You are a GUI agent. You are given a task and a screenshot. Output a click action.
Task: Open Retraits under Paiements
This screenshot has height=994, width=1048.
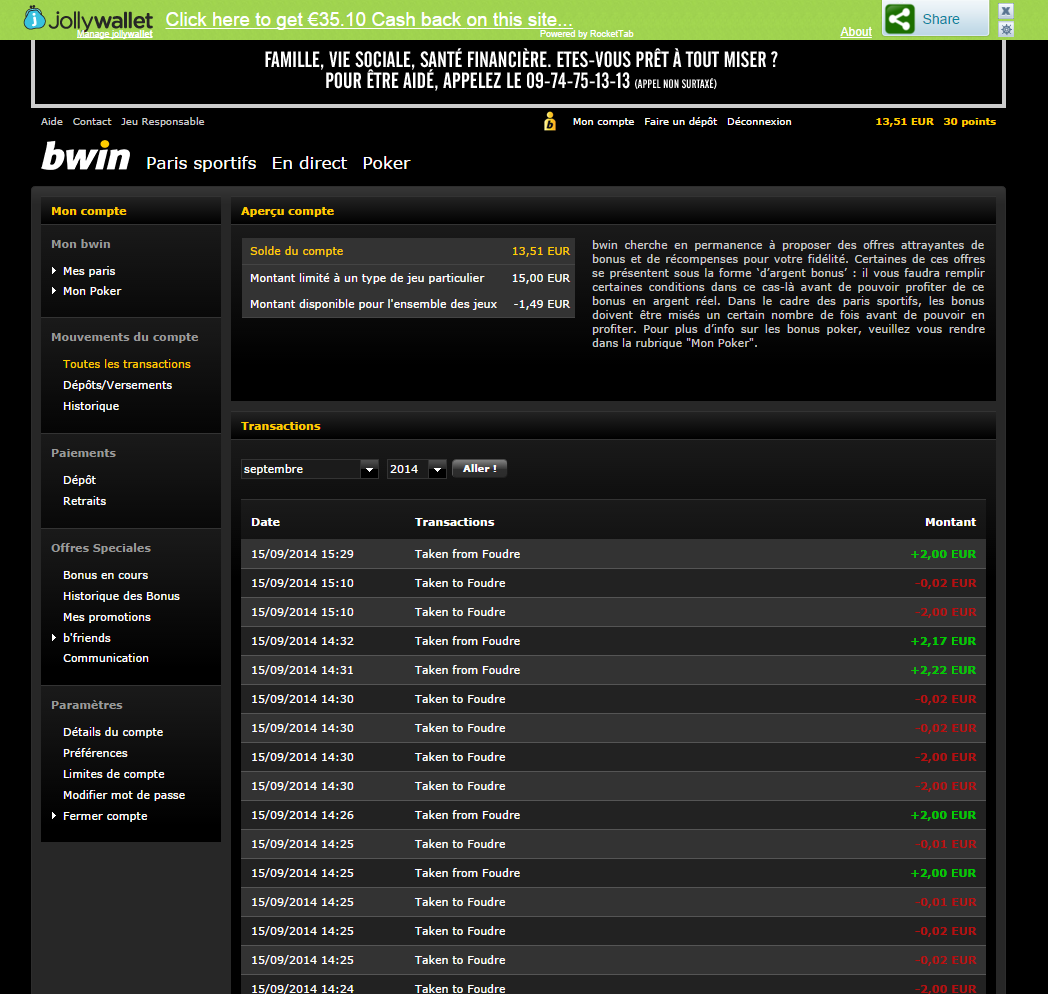pyautogui.click(x=85, y=501)
